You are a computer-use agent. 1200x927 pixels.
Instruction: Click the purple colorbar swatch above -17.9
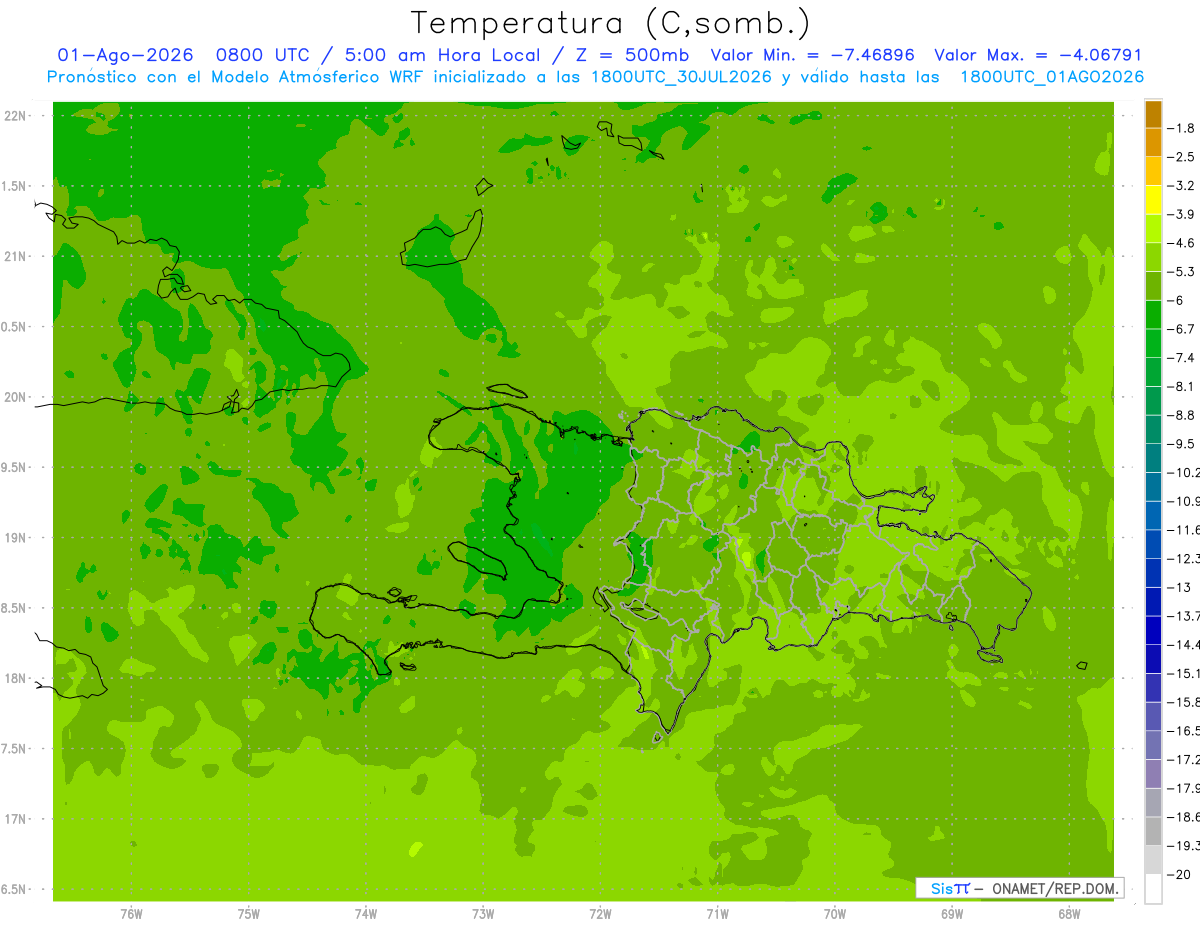1153,774
